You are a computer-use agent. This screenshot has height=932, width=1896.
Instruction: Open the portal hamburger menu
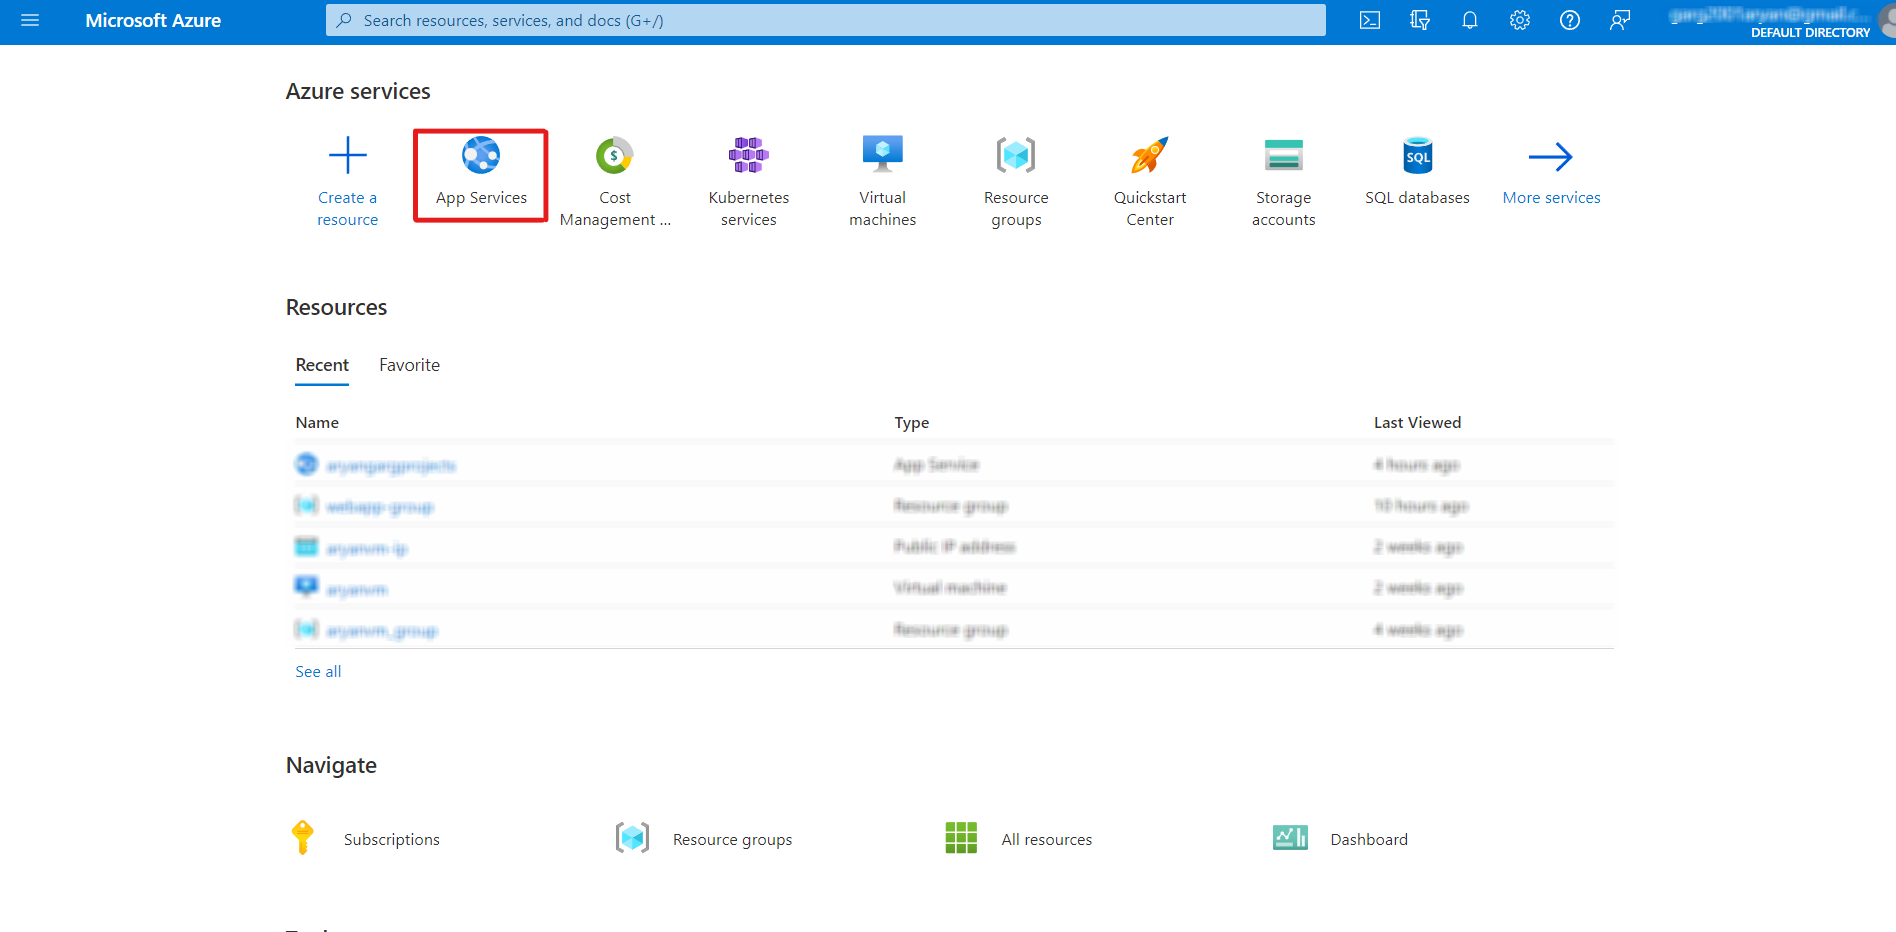30,20
